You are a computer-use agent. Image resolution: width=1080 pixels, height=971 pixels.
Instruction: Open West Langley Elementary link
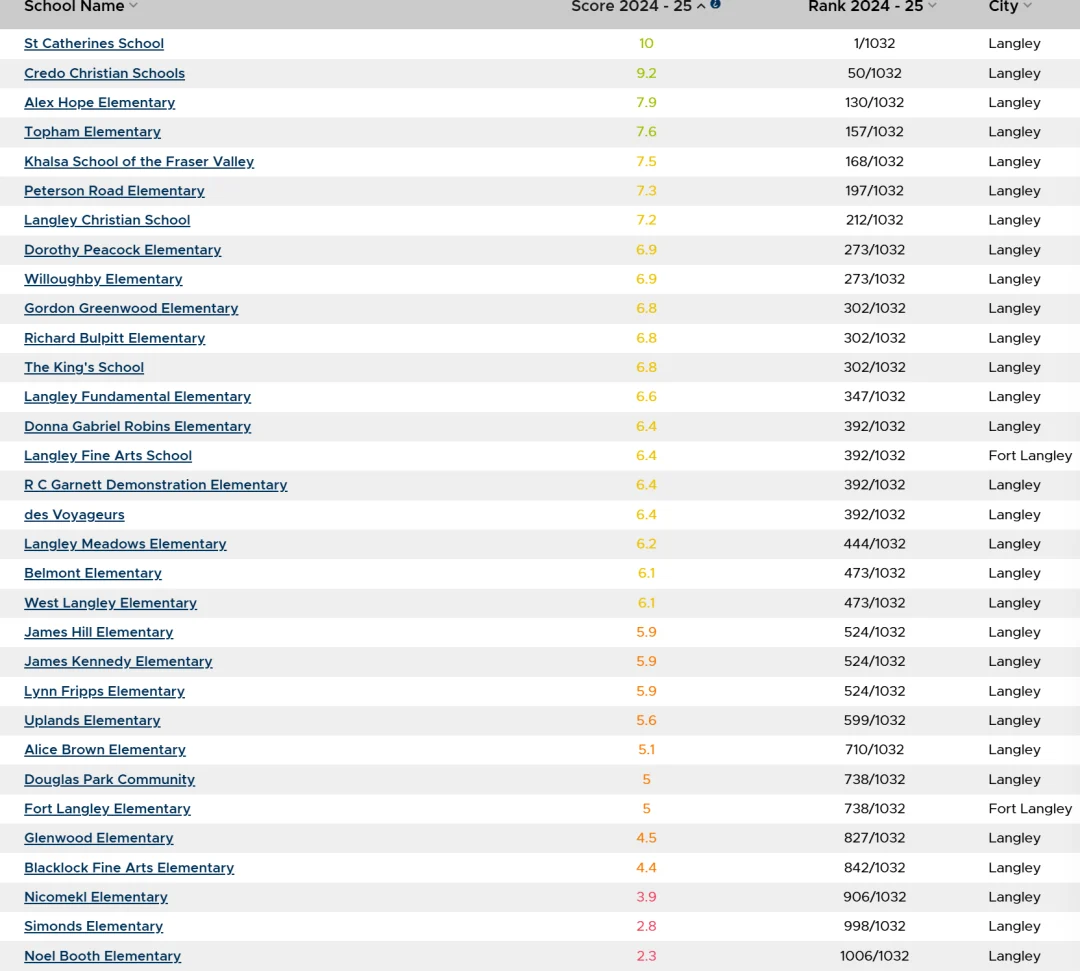coord(111,603)
